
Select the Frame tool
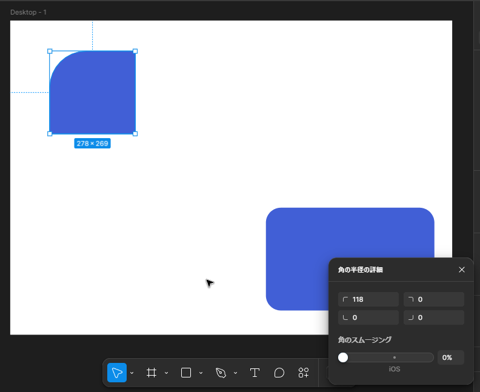point(151,372)
